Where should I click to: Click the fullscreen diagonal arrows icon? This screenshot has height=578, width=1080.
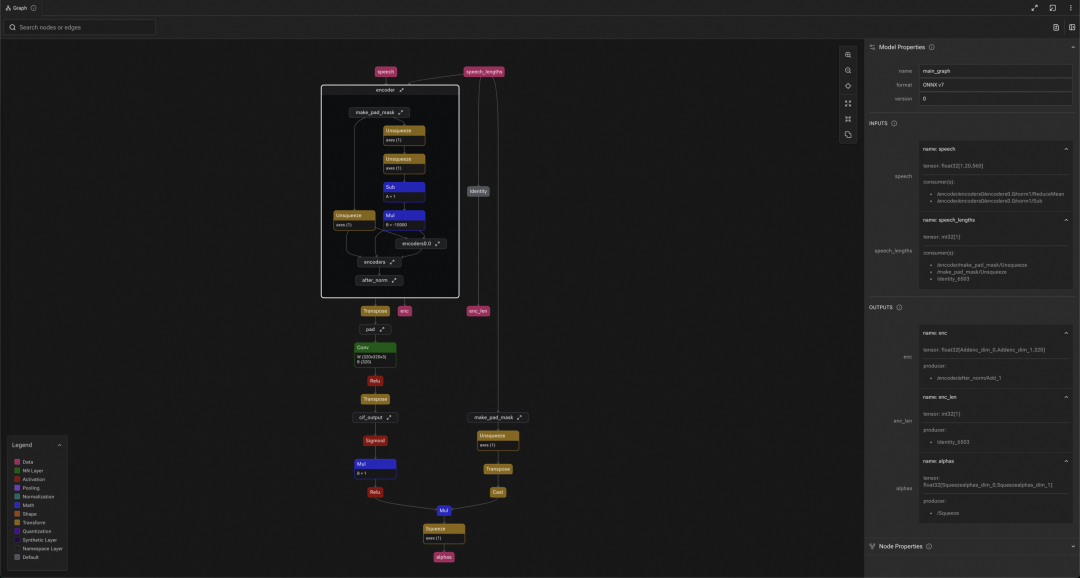pyautogui.click(x=1035, y=8)
